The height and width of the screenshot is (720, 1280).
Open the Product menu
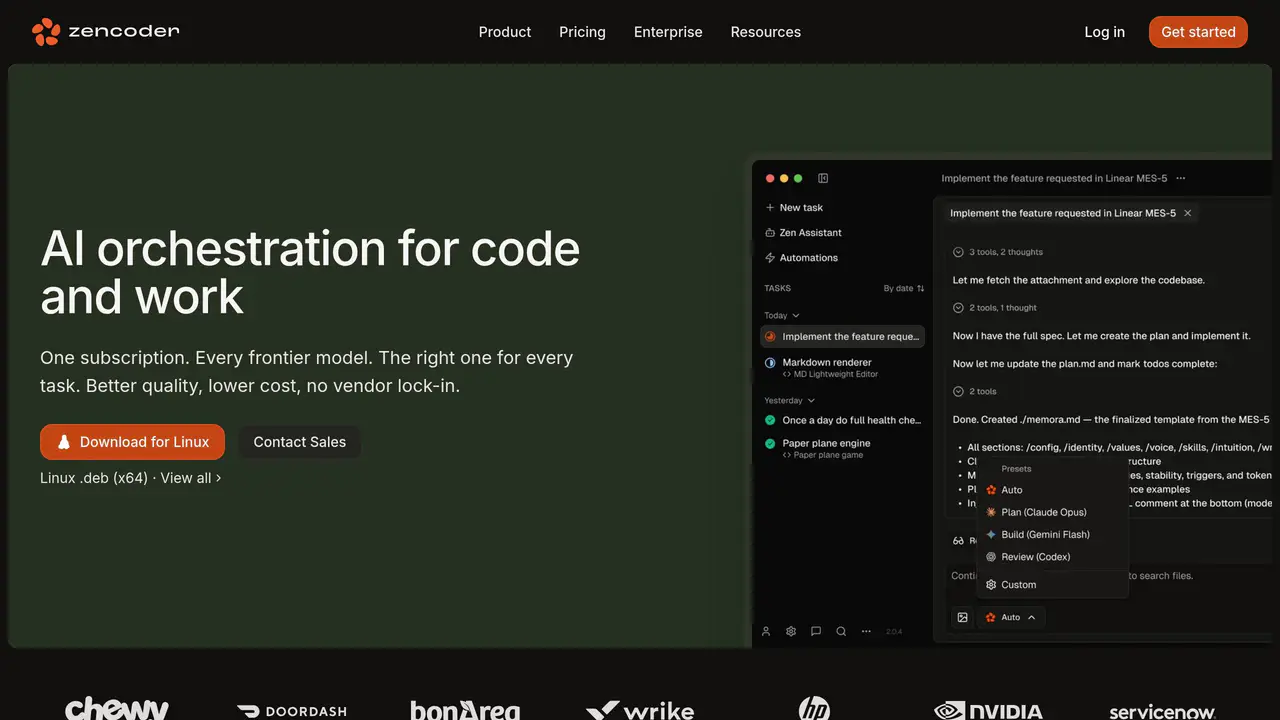point(505,32)
